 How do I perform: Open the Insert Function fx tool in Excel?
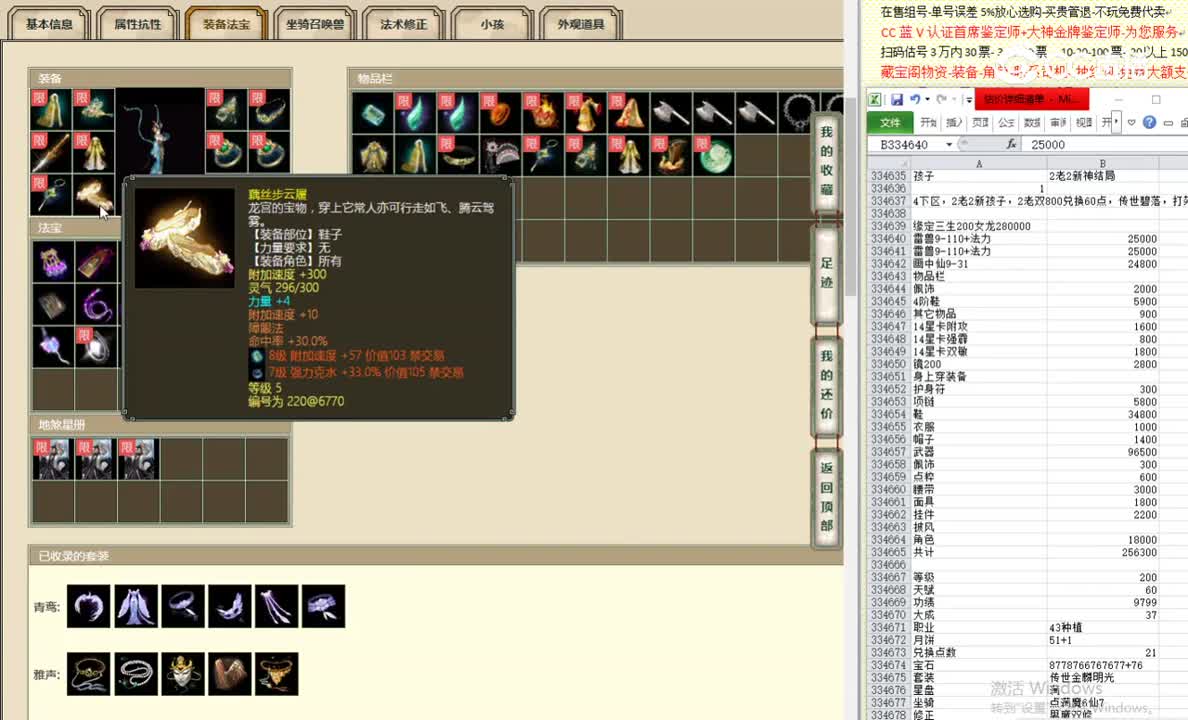(1011, 143)
